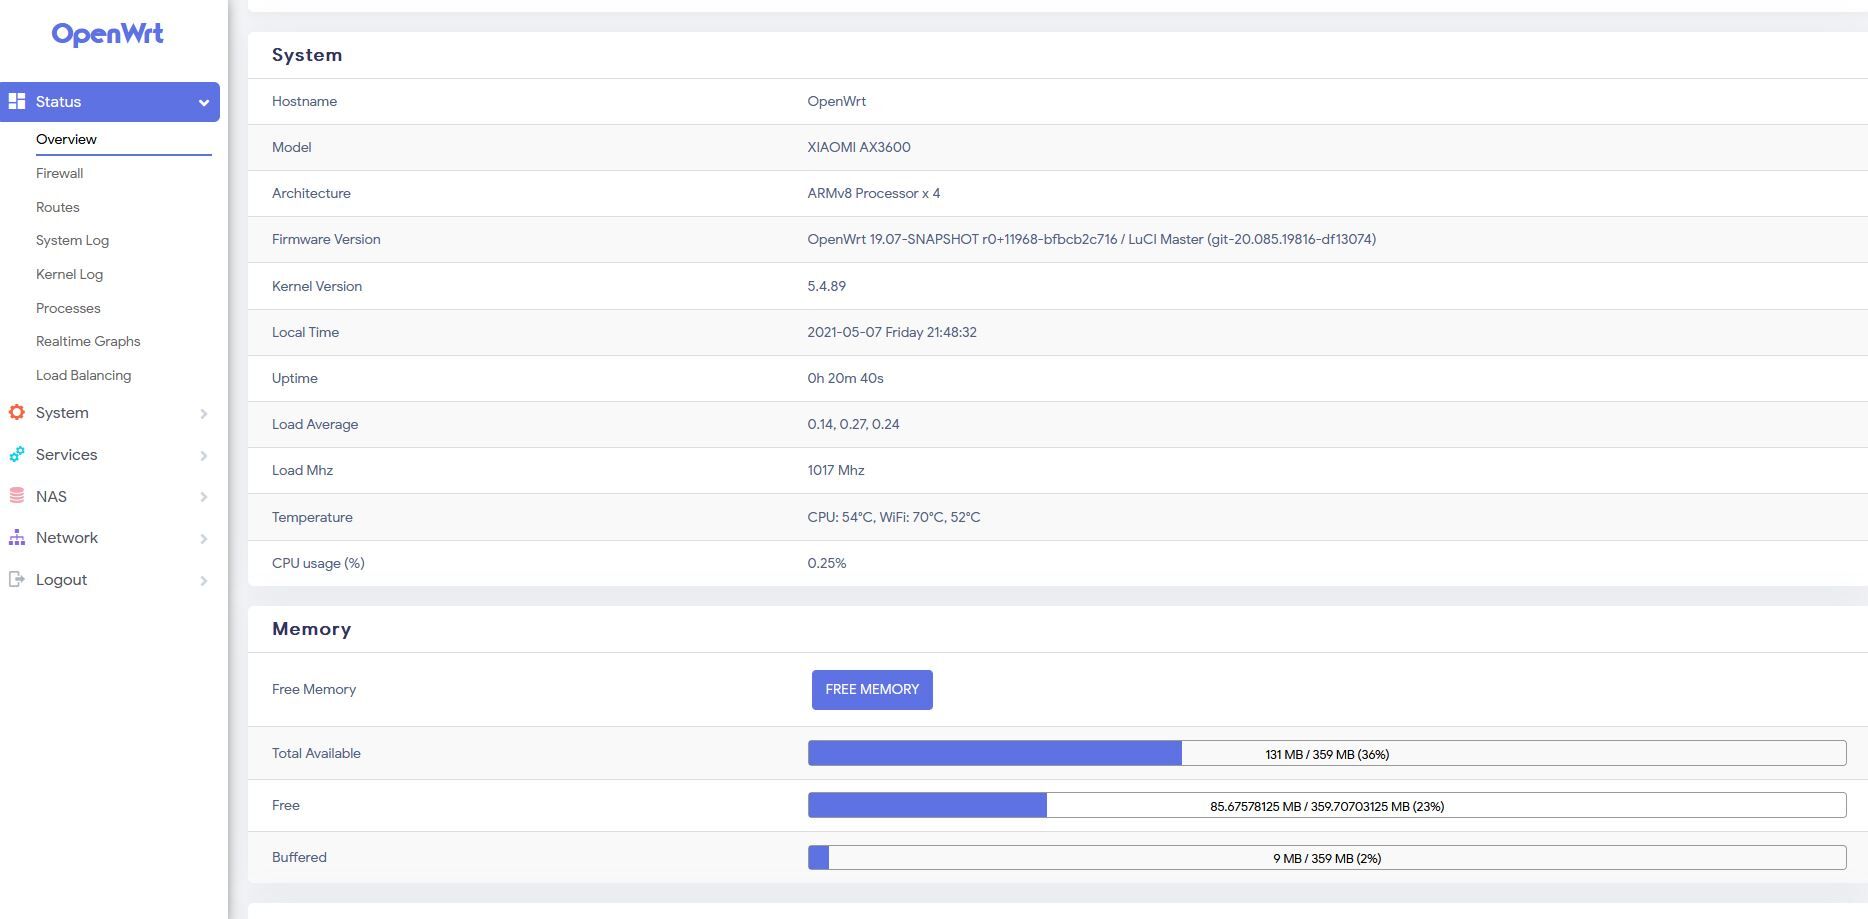Click the Local Time label
This screenshot has height=919, width=1868.
(305, 332)
